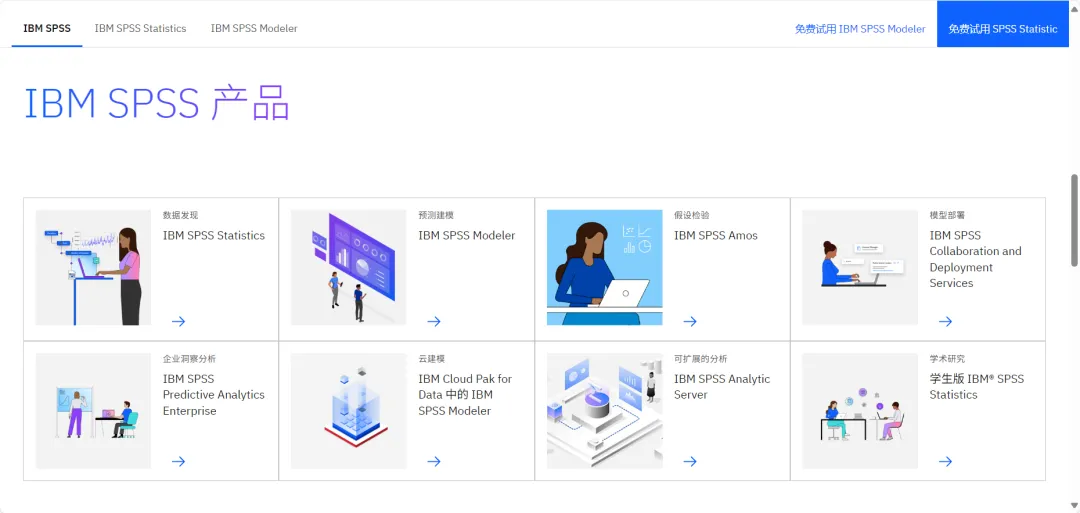Open the 学术研究 students illustration
This screenshot has width=1080, height=513.
point(860,411)
